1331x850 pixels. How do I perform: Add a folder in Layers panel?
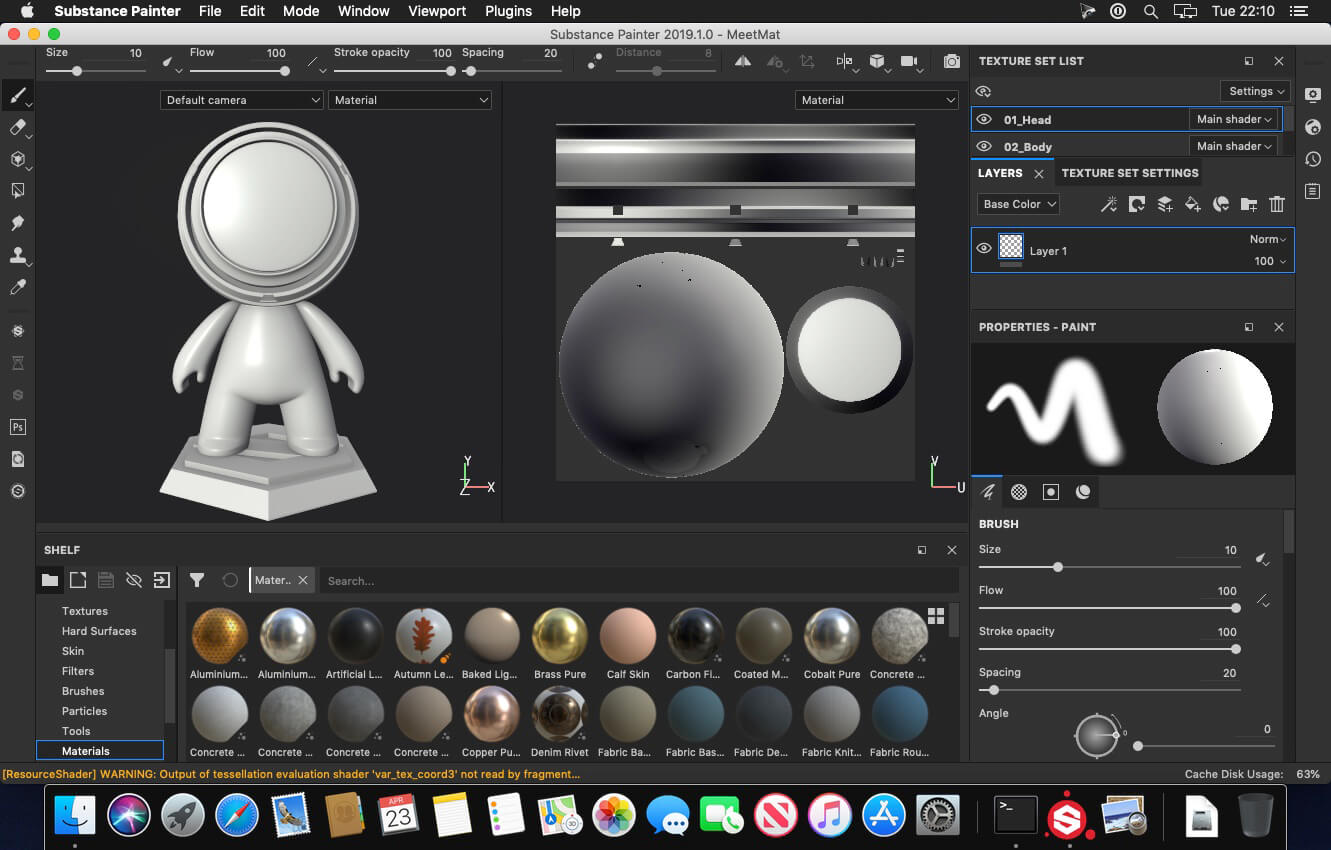[1248, 204]
